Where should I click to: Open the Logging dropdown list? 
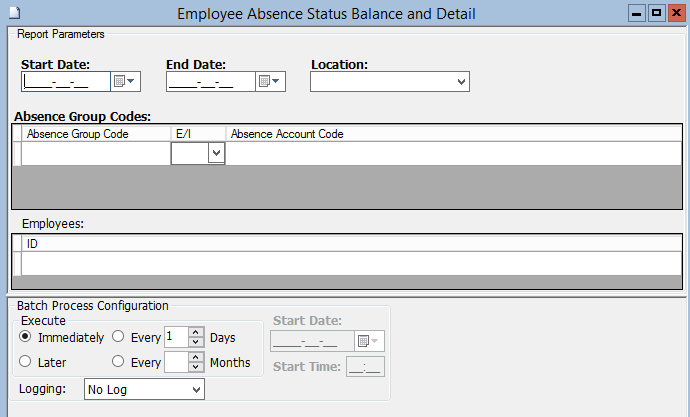click(x=195, y=389)
